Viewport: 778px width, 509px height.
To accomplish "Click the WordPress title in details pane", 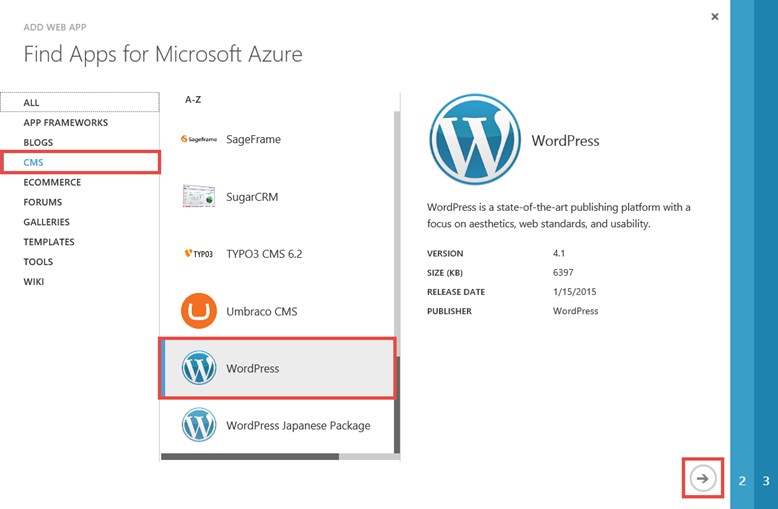I will coord(565,141).
